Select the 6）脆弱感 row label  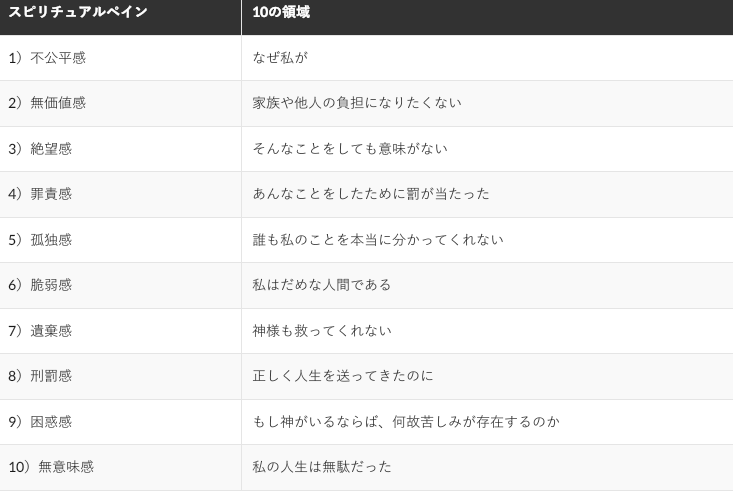tap(40, 285)
